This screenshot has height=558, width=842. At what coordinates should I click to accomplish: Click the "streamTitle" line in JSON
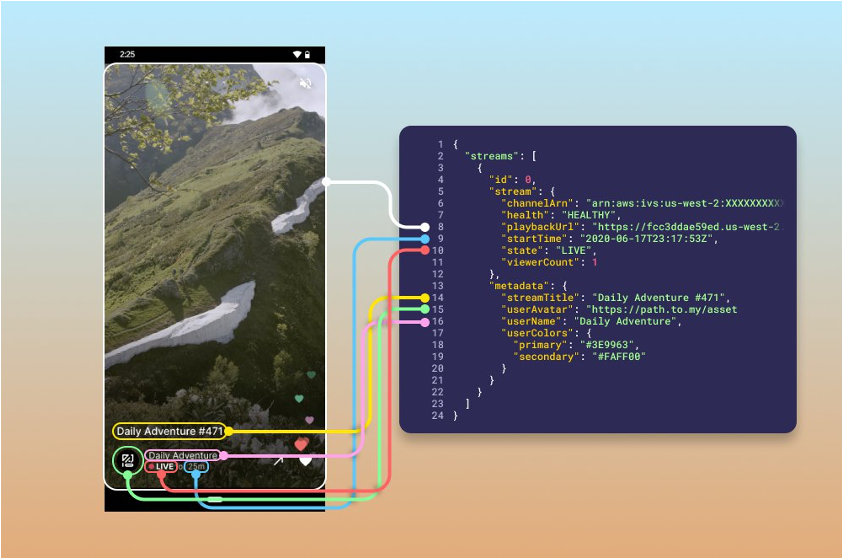tap(615, 298)
